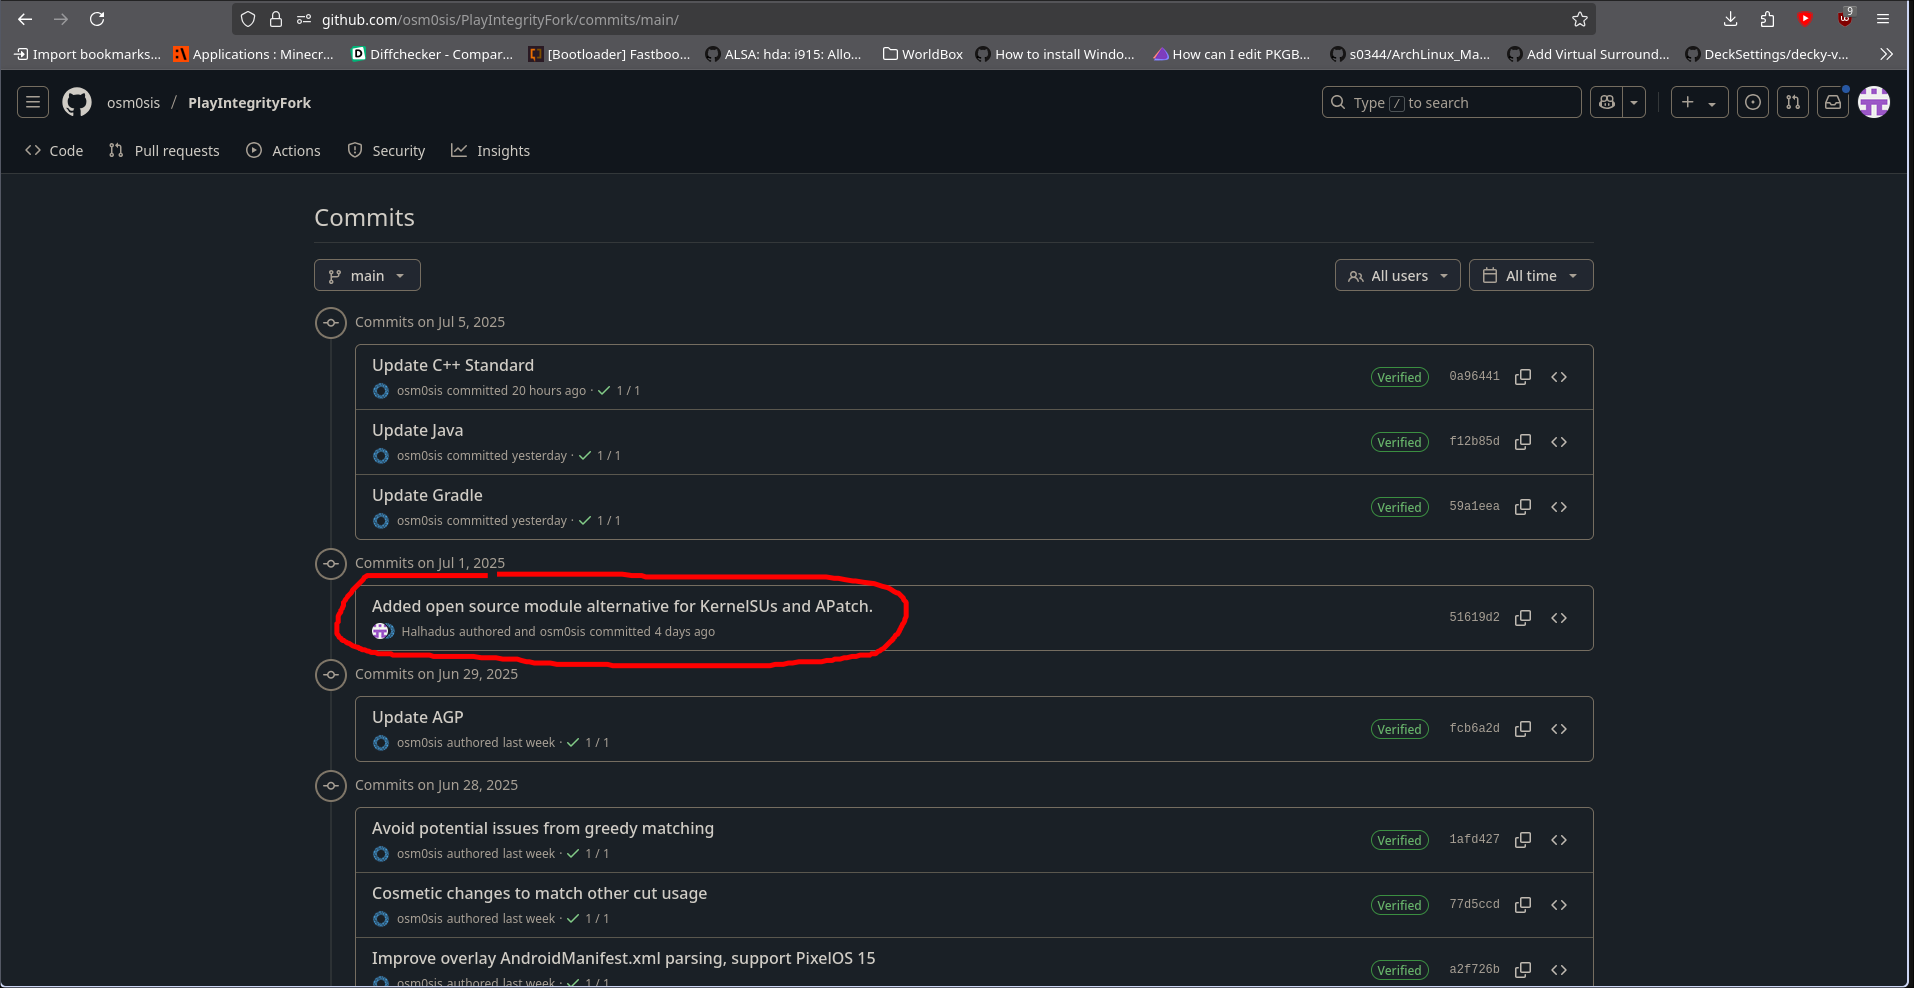1914x988 pixels.
Task: Browse repository at commit 0a96441
Action: click(1559, 377)
